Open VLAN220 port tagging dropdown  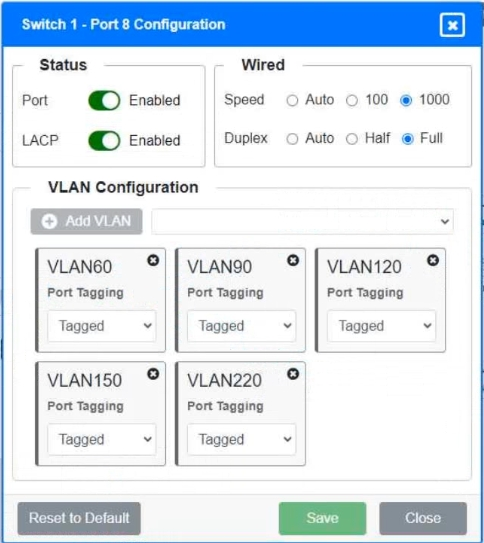point(242,439)
